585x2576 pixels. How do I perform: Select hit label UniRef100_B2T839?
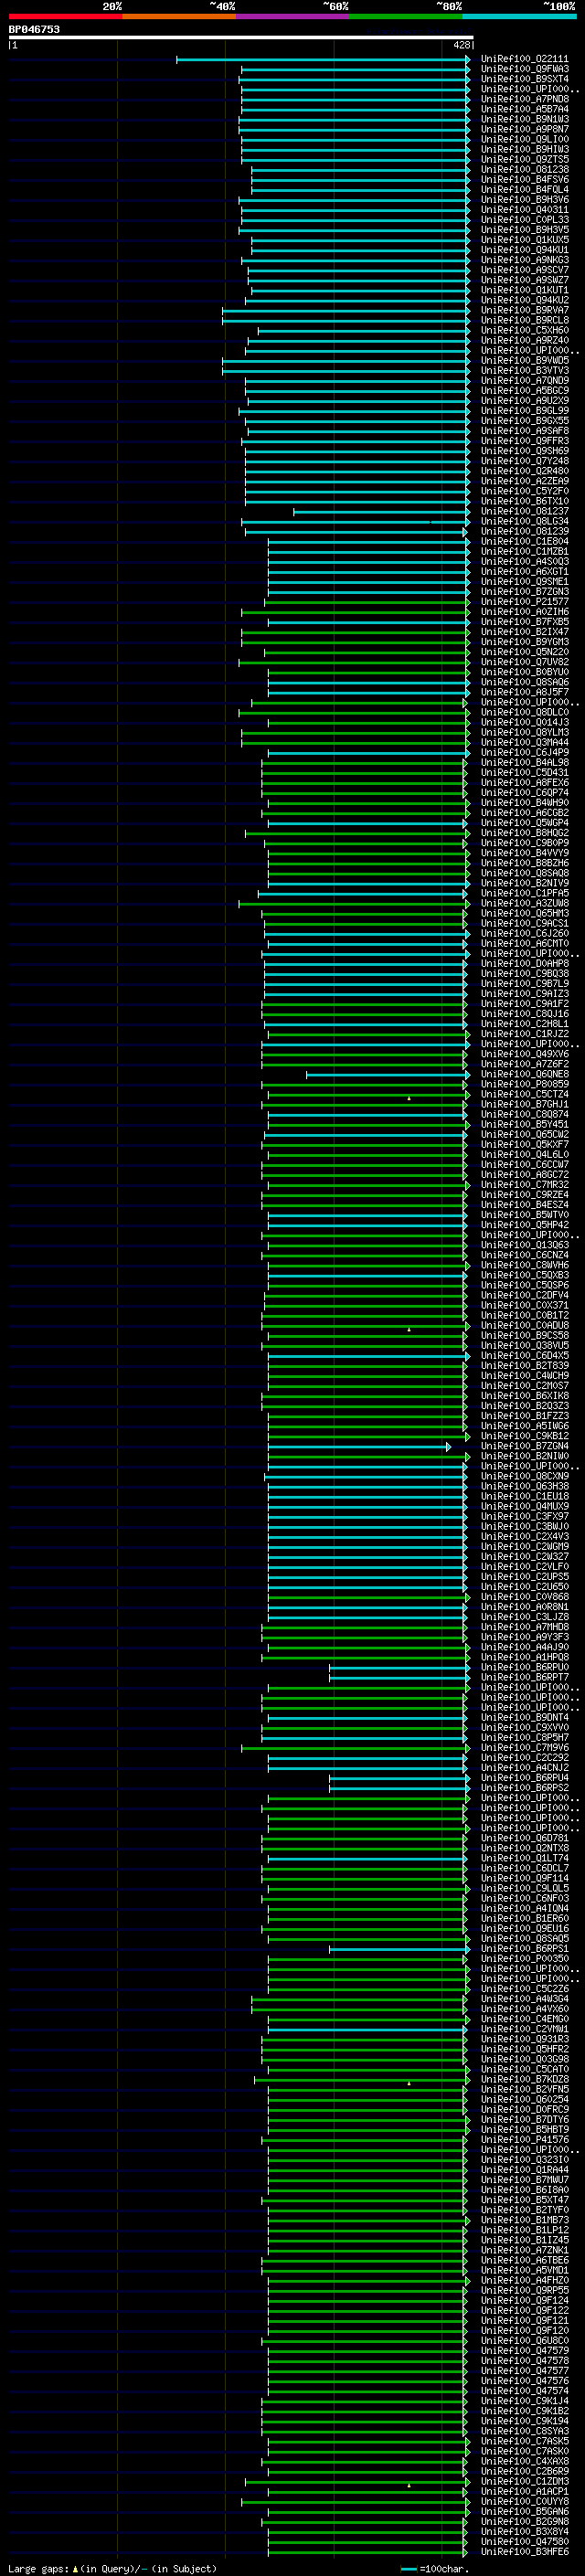coord(524,1365)
